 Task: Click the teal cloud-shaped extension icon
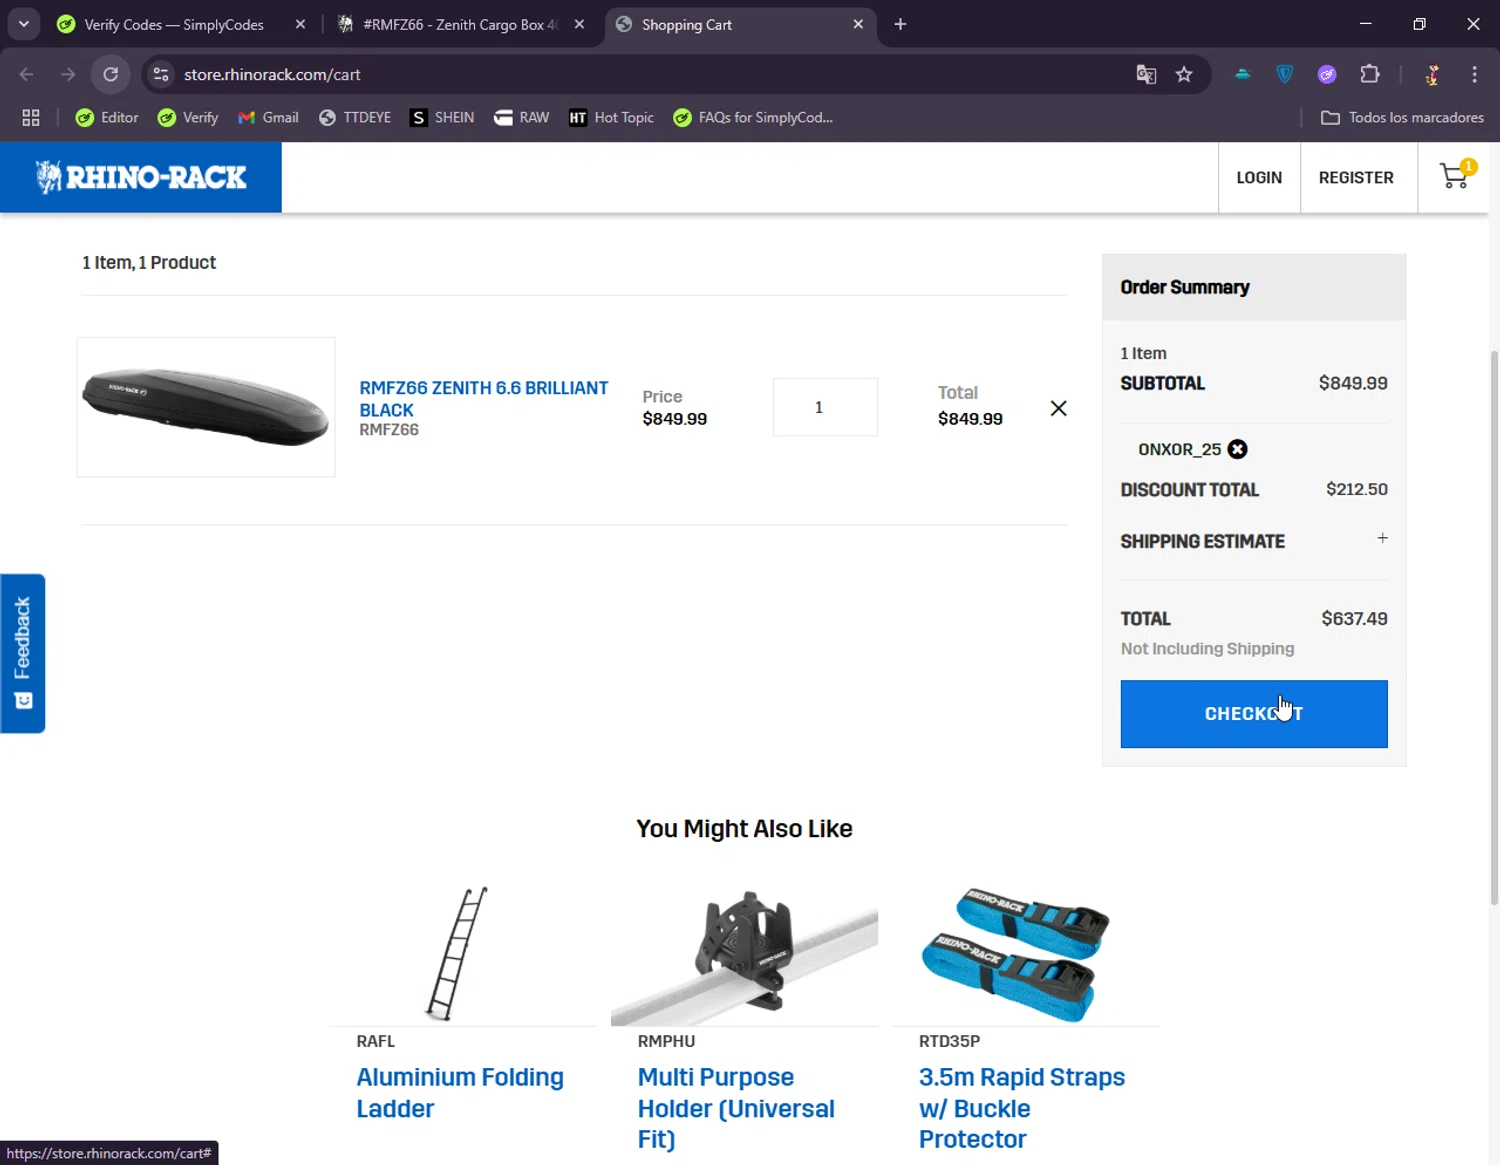point(1243,74)
